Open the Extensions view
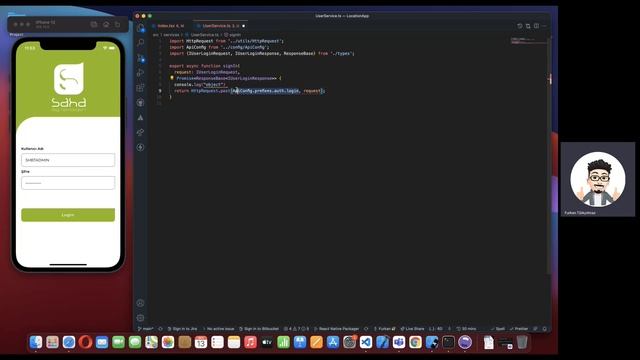The width and height of the screenshot is (640, 360). click(x=140, y=87)
